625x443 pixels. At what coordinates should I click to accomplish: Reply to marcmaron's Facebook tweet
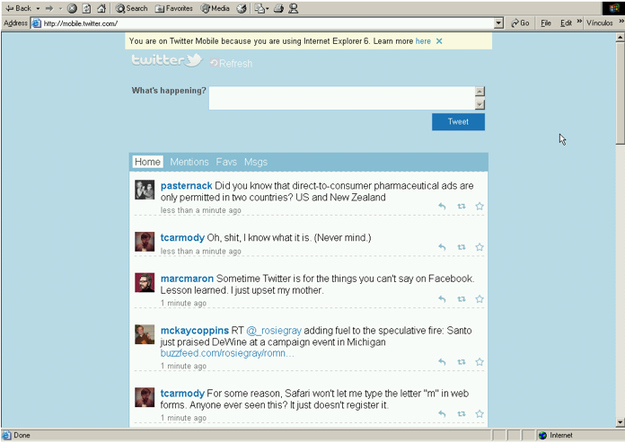coord(442,299)
